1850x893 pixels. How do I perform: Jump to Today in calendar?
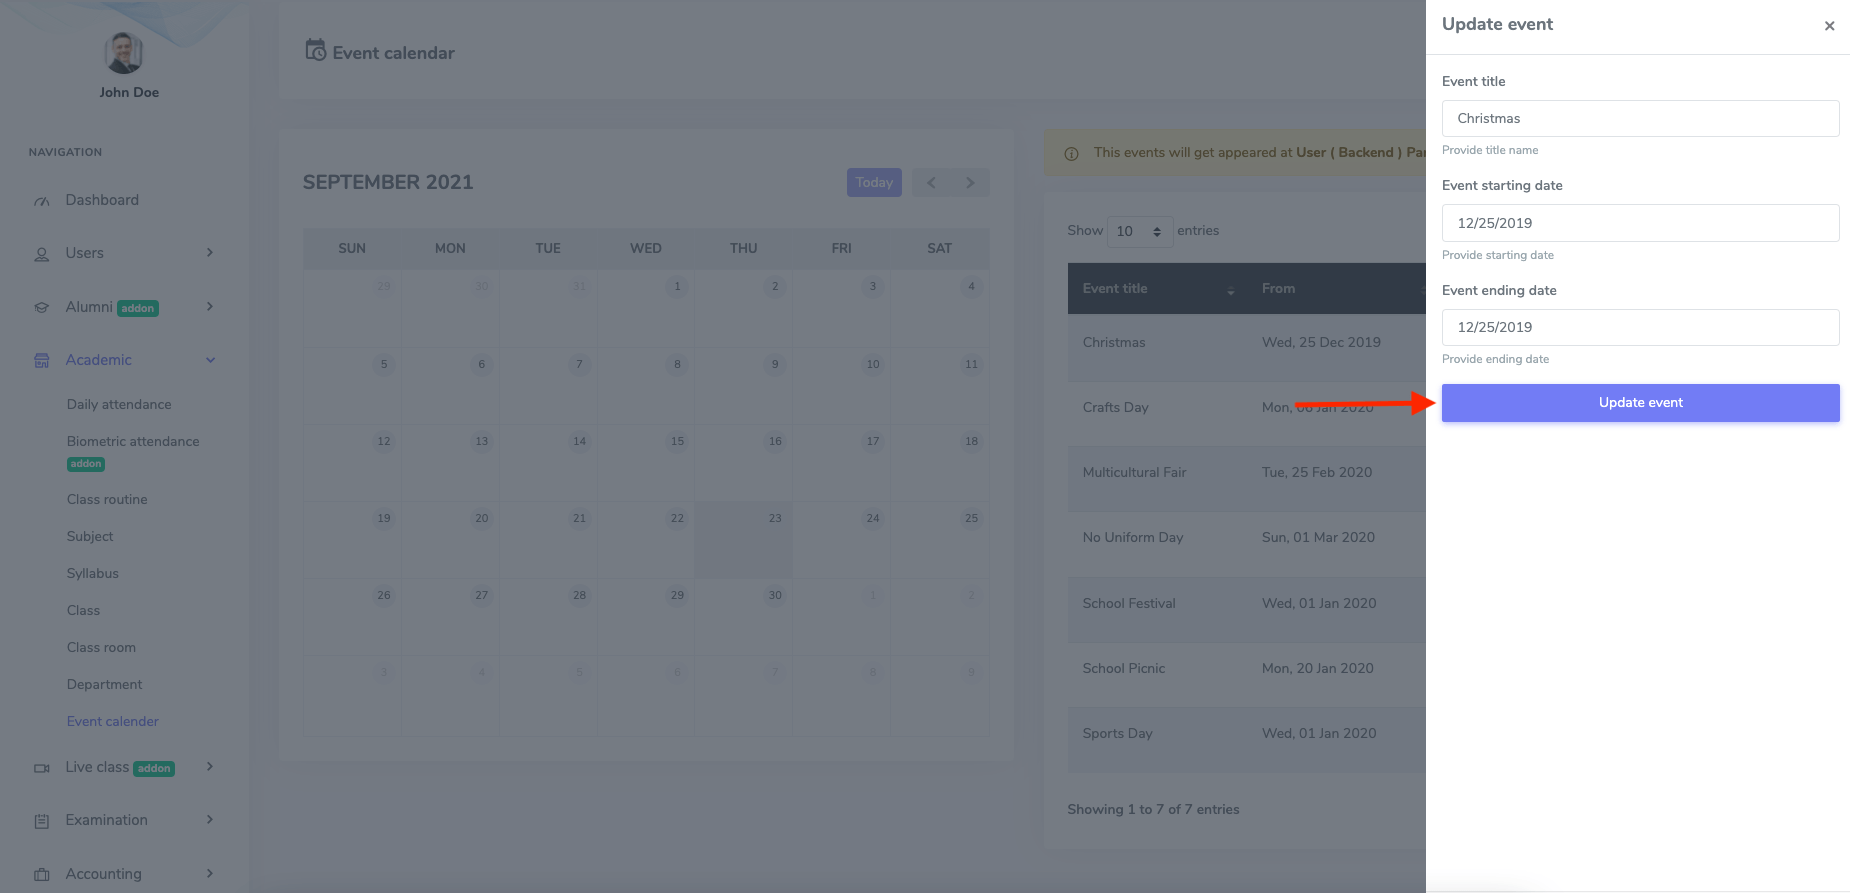(x=874, y=182)
